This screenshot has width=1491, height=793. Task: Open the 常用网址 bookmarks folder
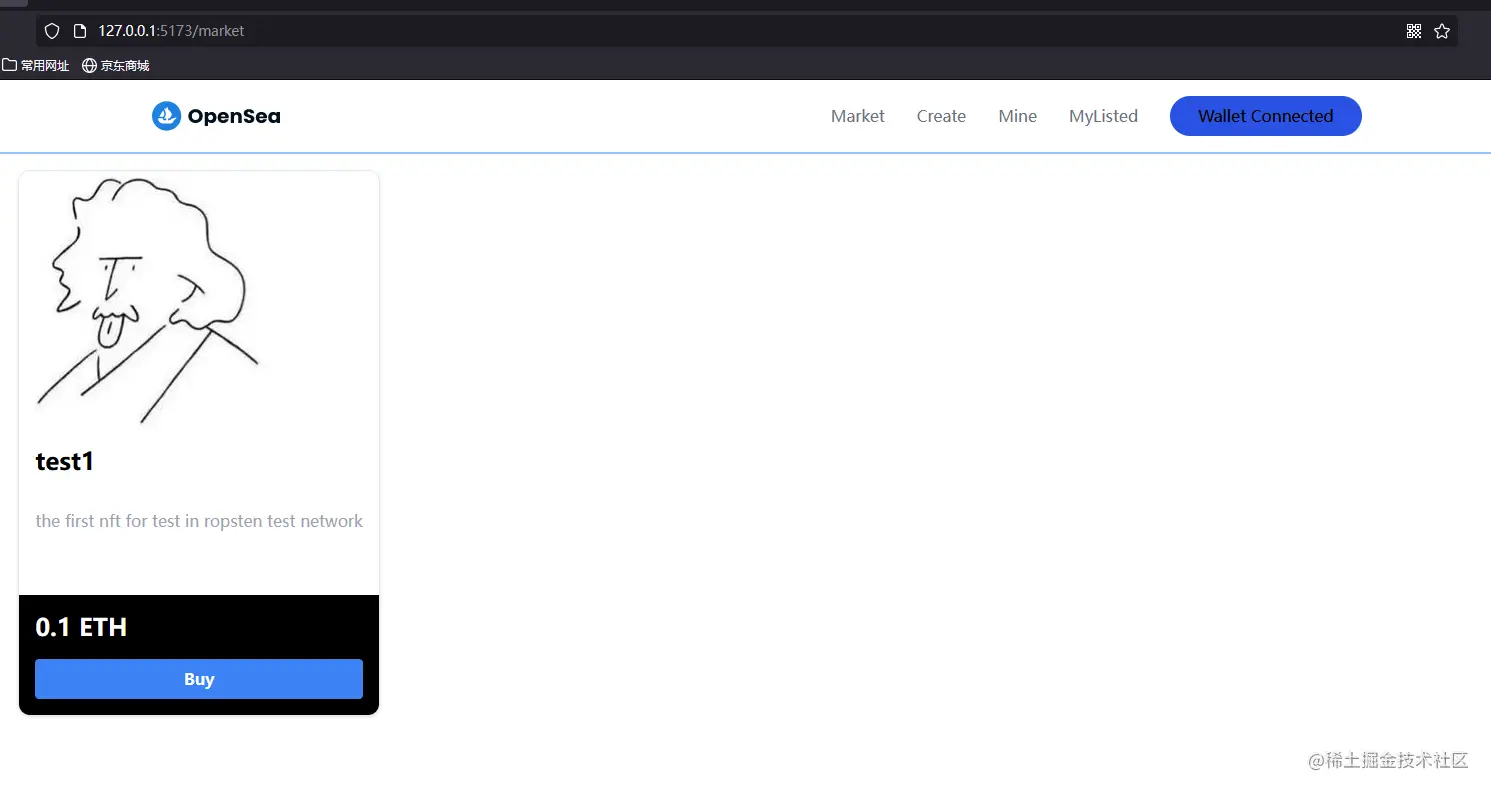[36, 66]
